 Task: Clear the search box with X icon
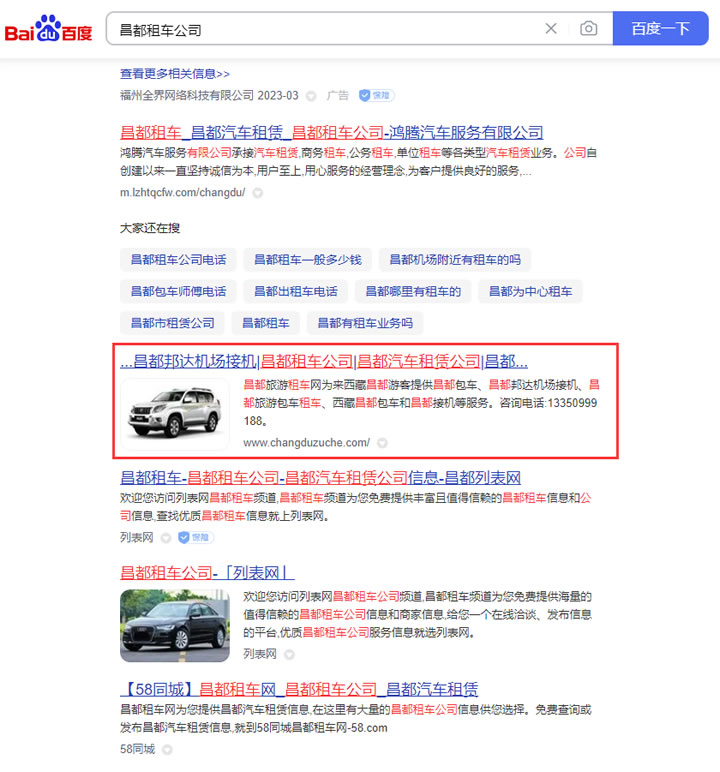551,29
